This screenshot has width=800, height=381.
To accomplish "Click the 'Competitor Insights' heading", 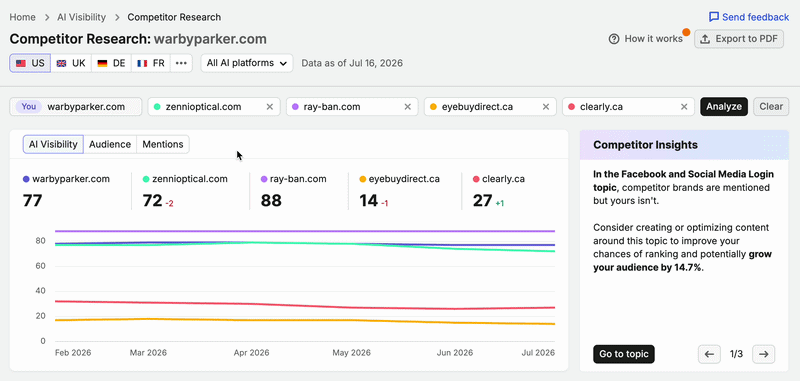I will (645, 145).
